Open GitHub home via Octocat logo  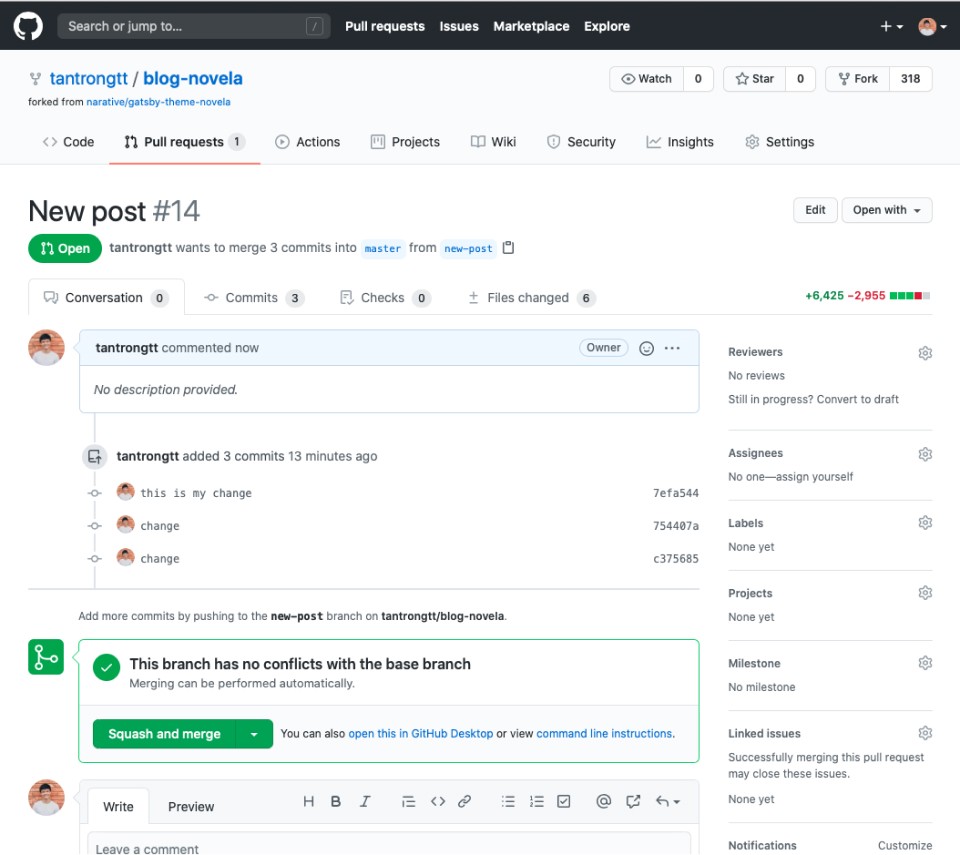coord(28,26)
